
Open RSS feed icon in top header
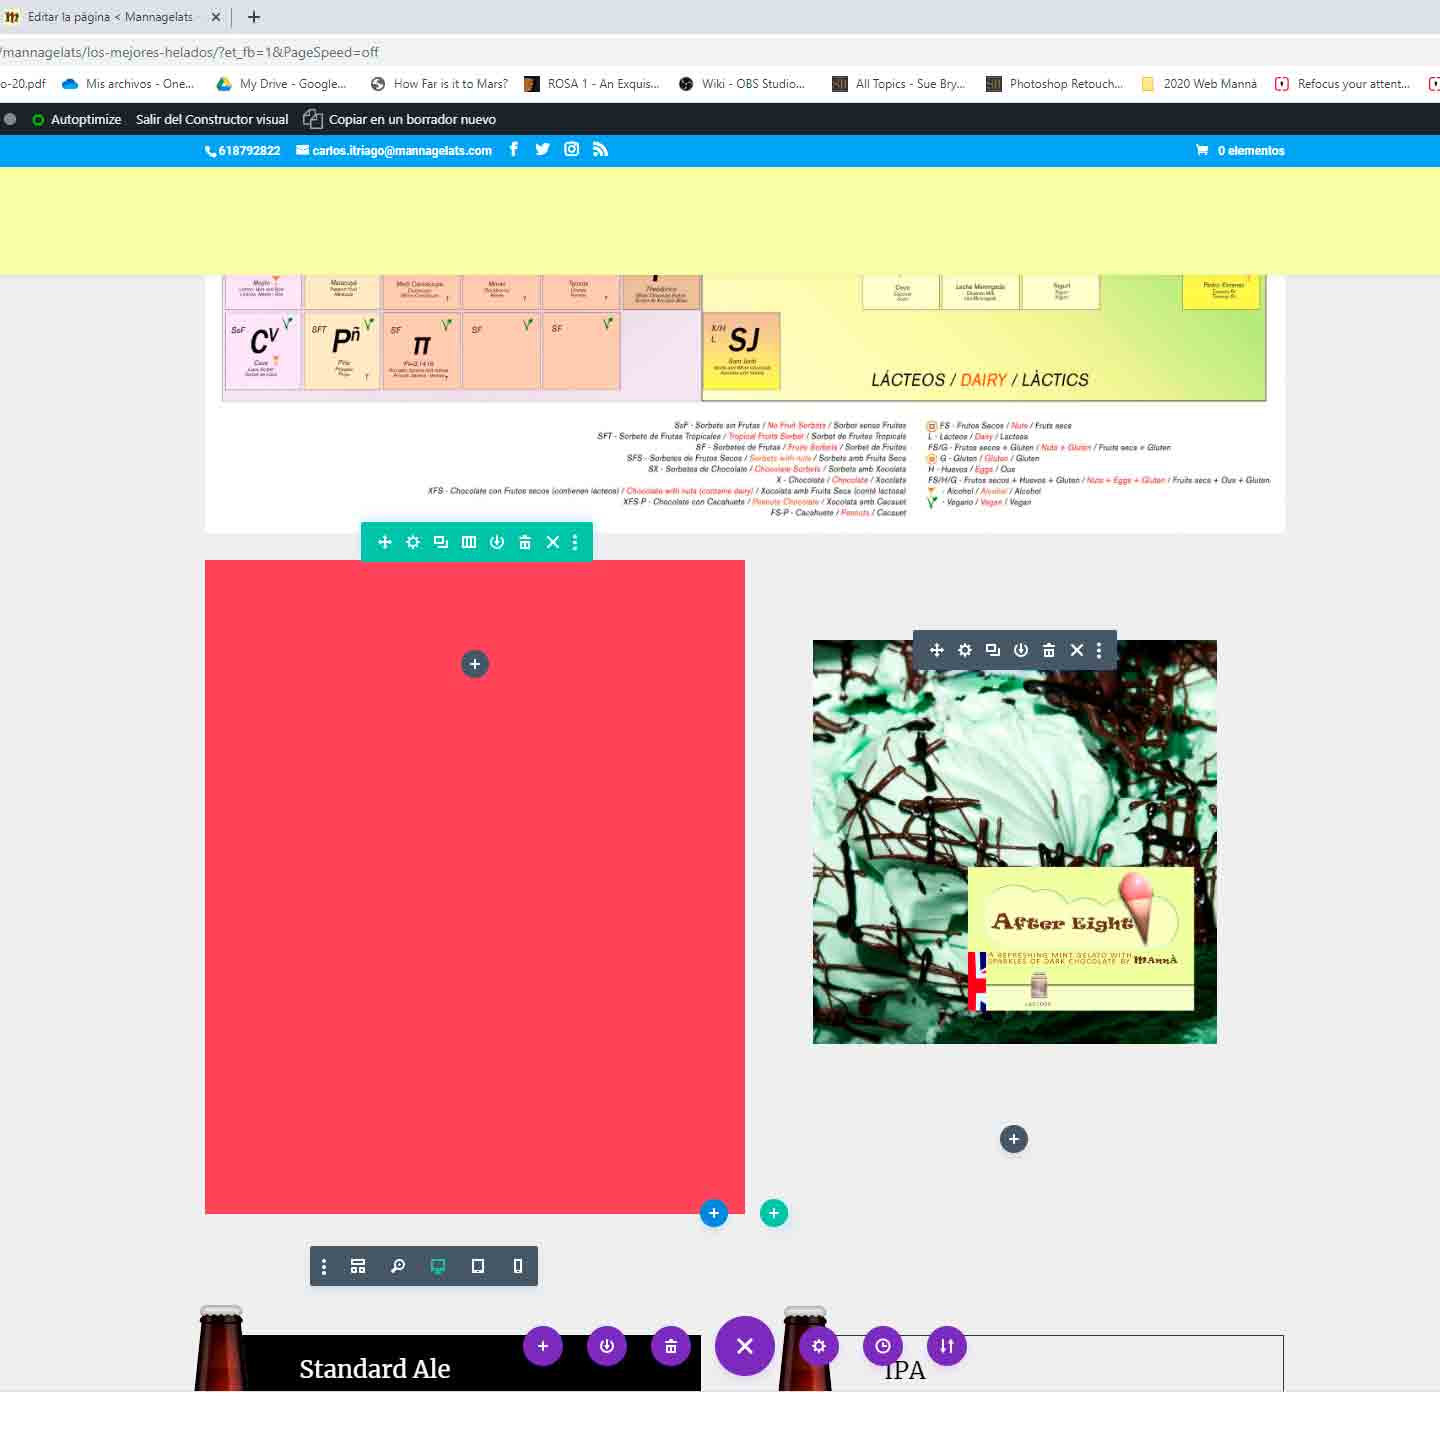(600, 149)
